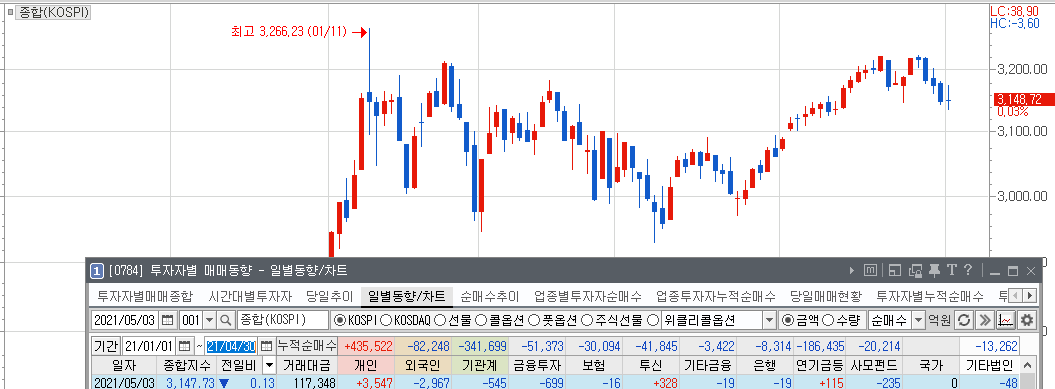
Task: Open calendar for end date 21/04/30
Action: 267,347
